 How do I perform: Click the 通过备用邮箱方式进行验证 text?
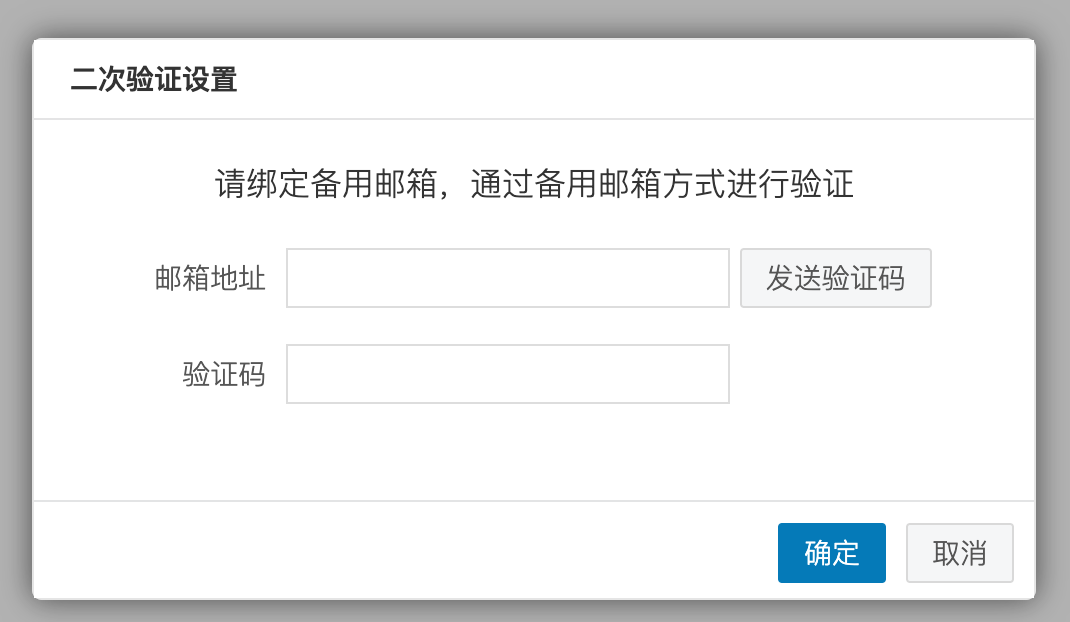tap(662, 185)
